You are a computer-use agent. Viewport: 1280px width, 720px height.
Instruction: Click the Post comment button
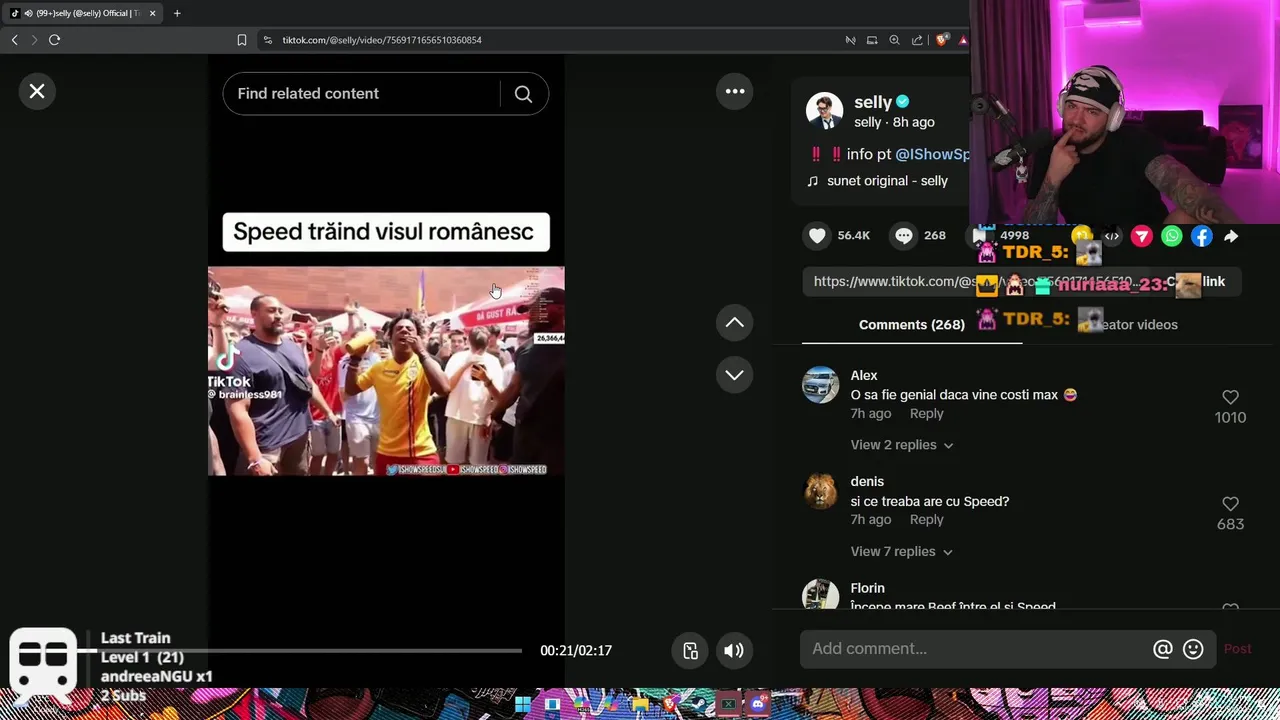(1237, 649)
